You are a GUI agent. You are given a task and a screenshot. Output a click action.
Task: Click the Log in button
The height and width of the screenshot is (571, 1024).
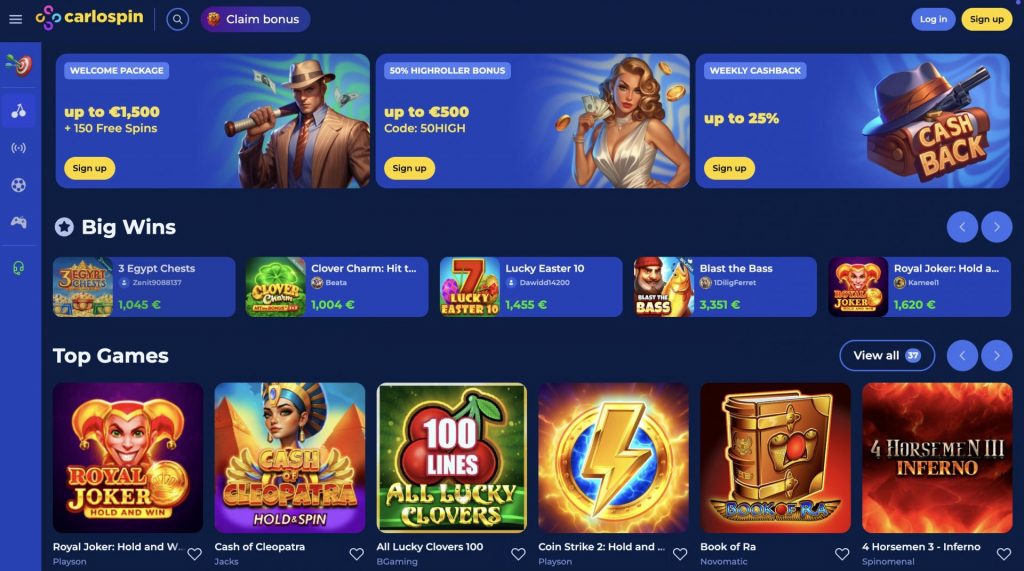coord(933,20)
